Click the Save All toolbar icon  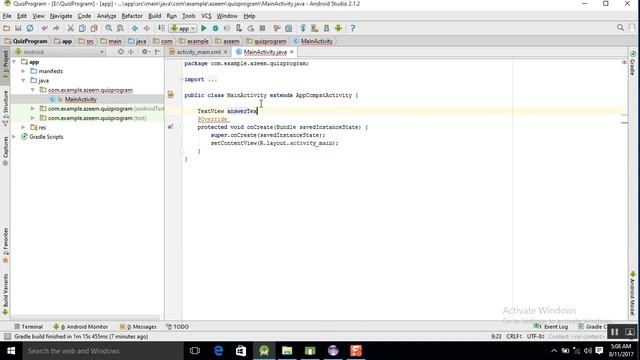[18, 28]
